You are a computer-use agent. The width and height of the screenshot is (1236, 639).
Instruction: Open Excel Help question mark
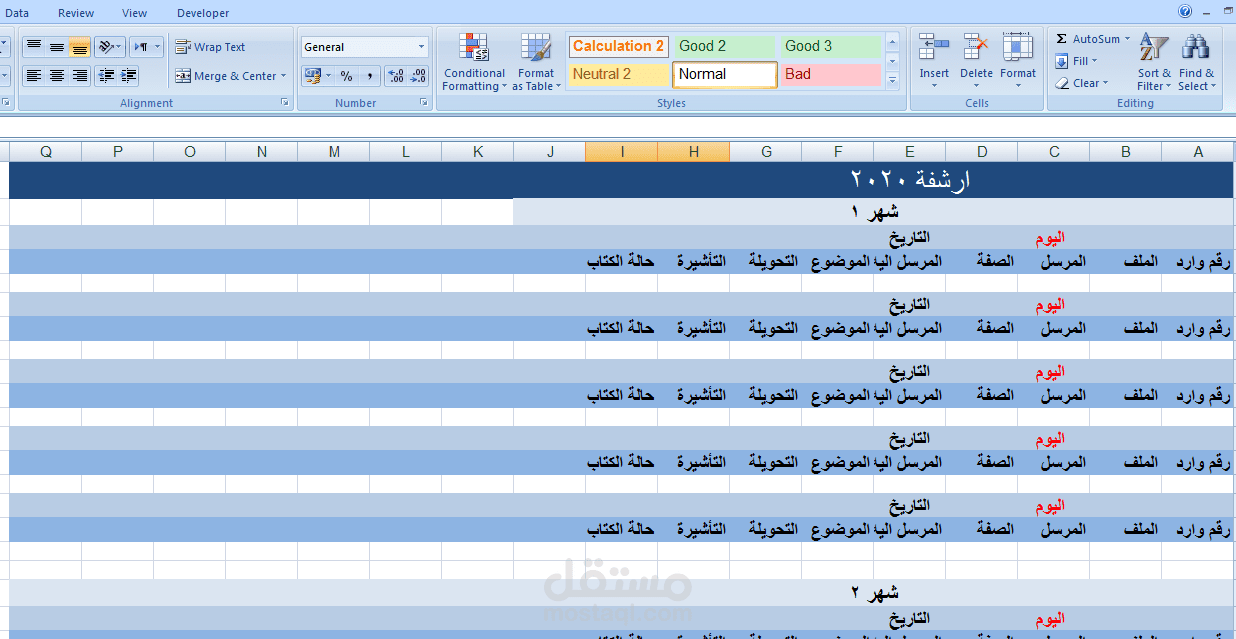[1185, 12]
